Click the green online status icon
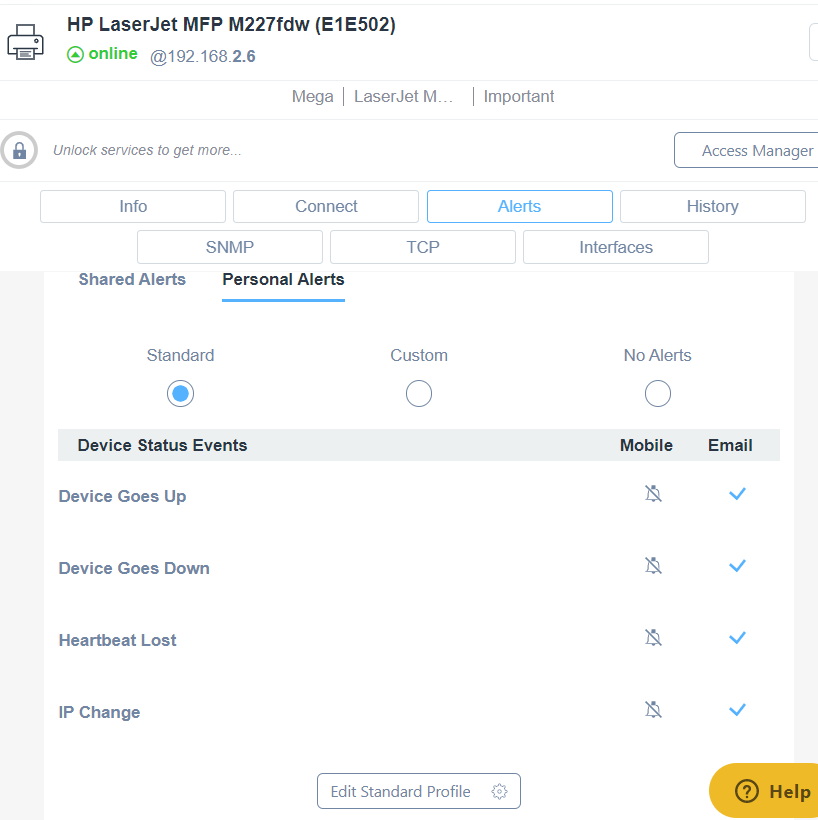 click(x=76, y=55)
